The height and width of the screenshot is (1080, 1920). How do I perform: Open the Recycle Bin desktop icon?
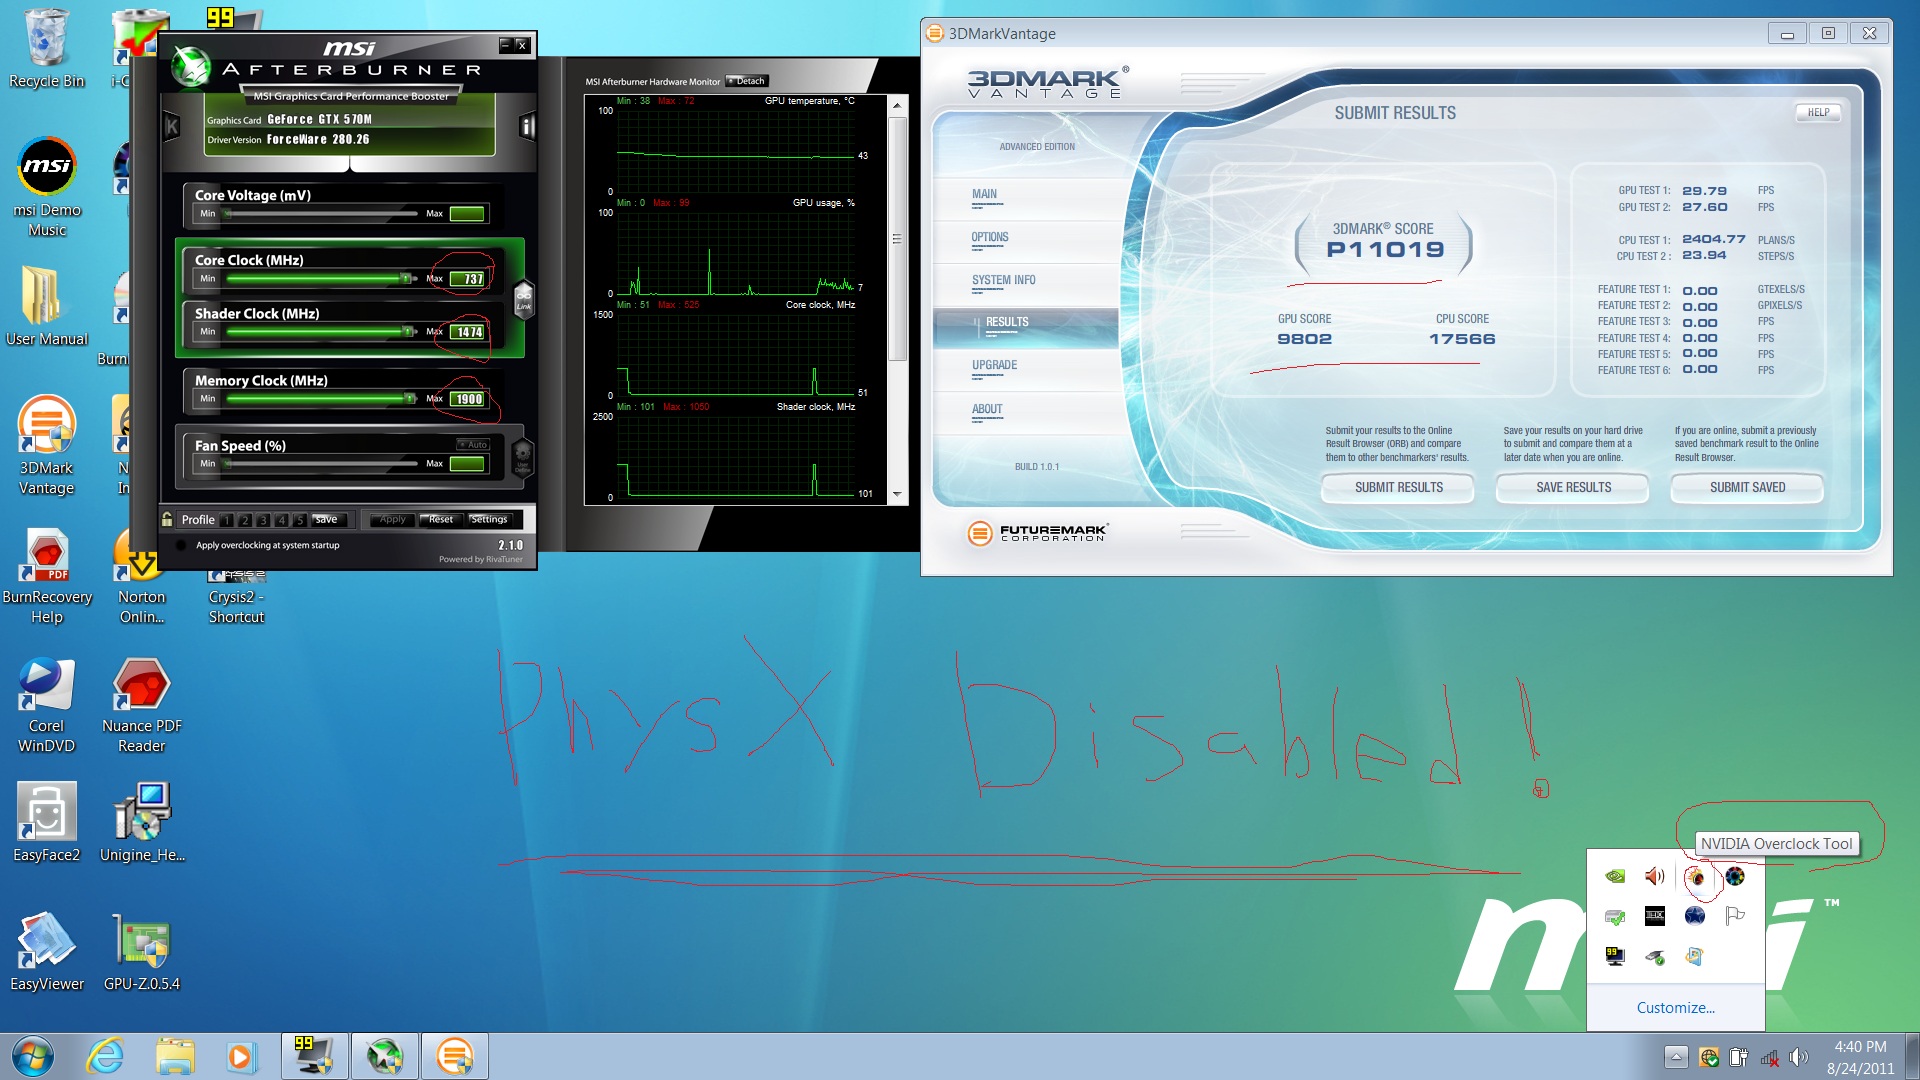[47, 49]
